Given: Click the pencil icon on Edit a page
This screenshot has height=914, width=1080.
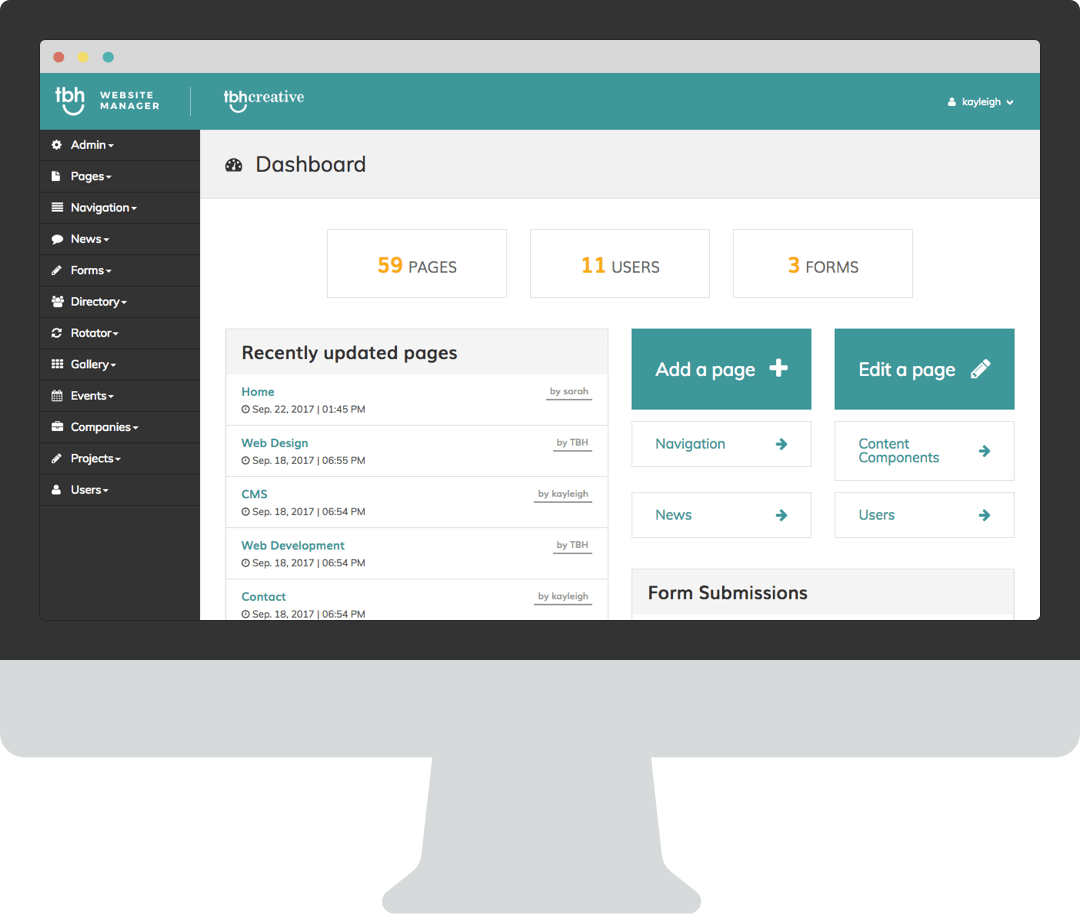Looking at the screenshot, I should coord(980,369).
